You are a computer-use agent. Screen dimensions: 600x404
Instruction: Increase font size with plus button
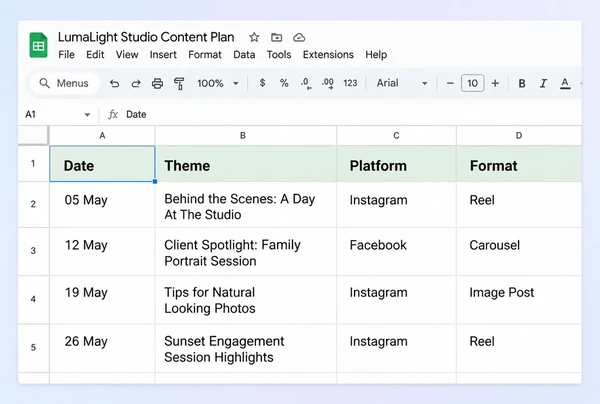coord(495,83)
